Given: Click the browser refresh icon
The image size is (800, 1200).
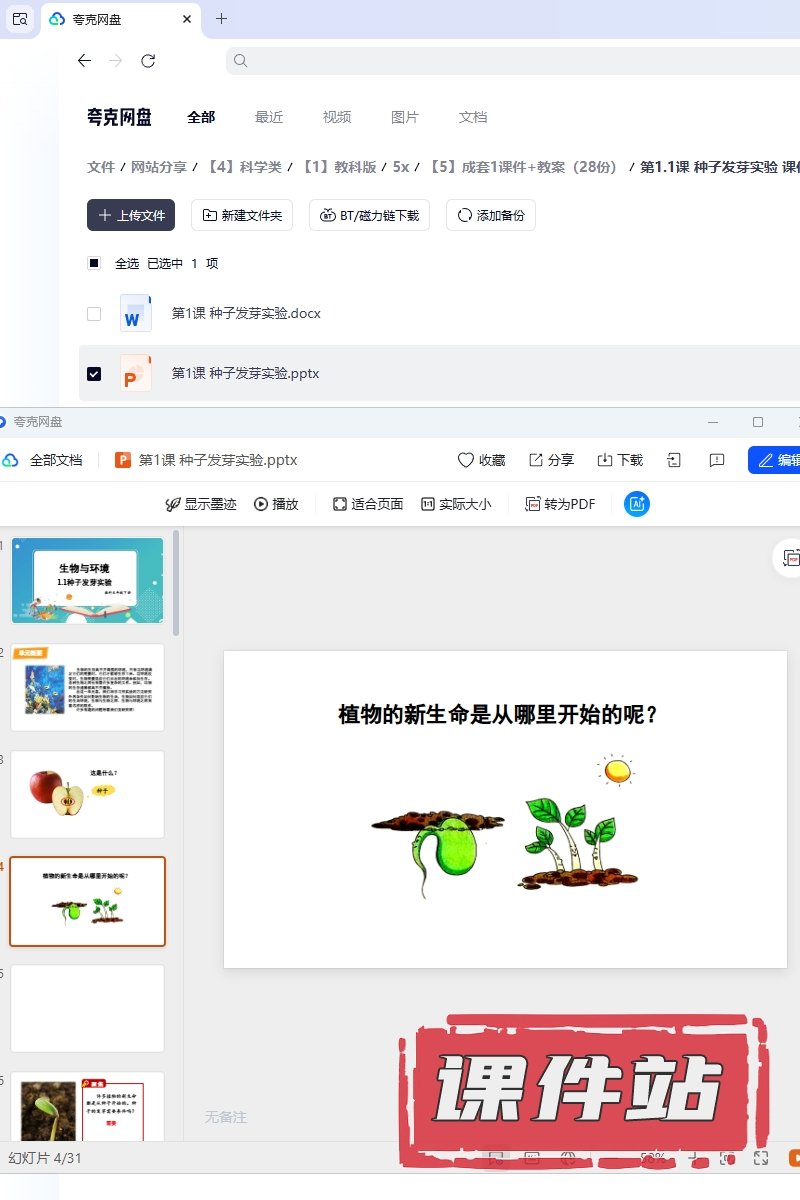Looking at the screenshot, I should tap(148, 61).
